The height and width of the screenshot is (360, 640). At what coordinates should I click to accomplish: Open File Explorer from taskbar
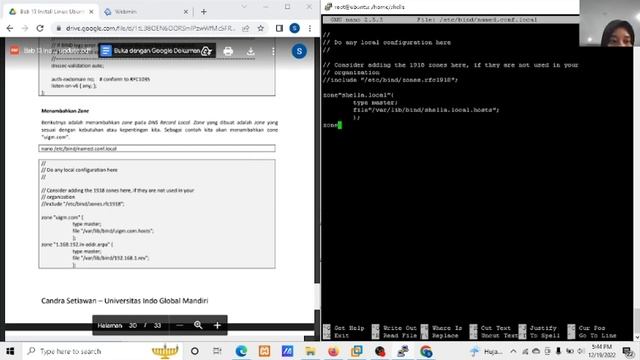pyautogui.click(x=310, y=351)
